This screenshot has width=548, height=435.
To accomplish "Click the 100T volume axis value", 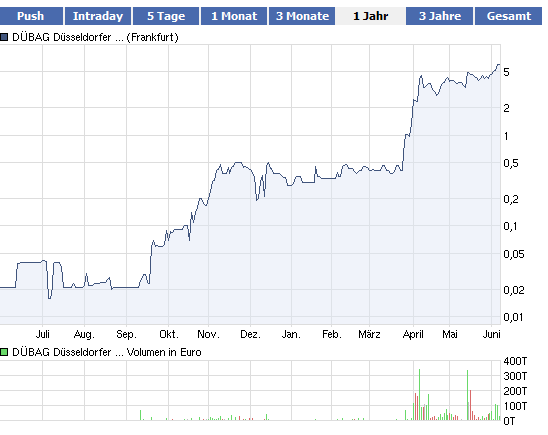I will 515,406.
